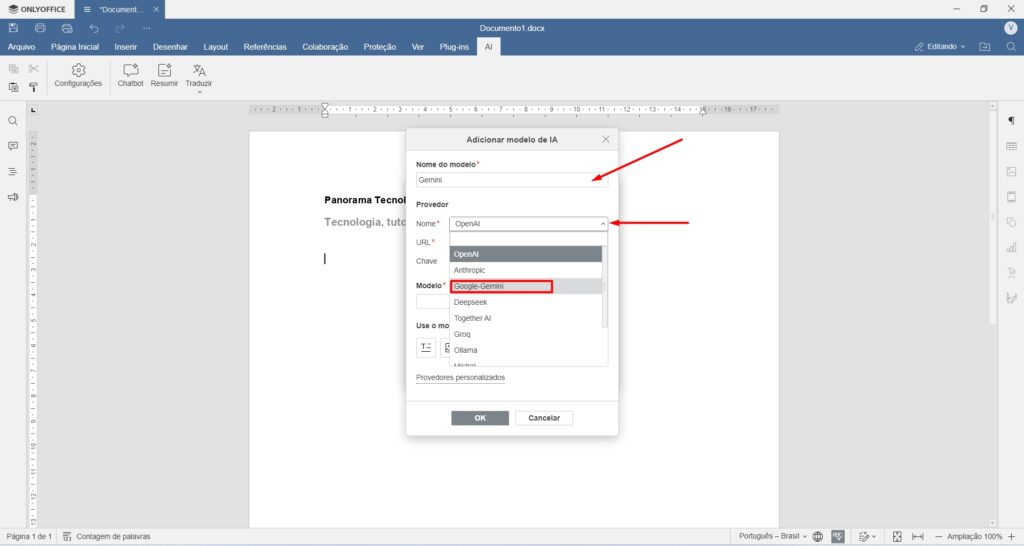
Task: Open the Headings navigation panel icon
Action: tap(12, 172)
